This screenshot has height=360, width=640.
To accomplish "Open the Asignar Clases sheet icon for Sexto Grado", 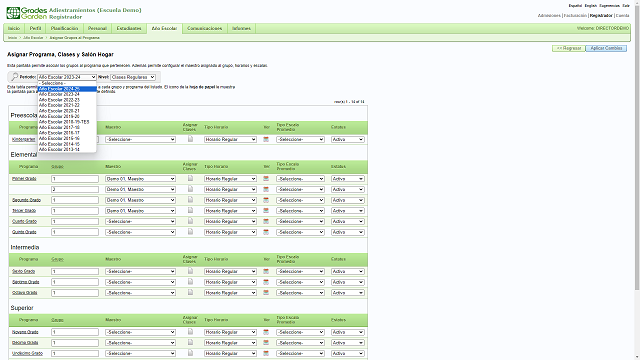I will point(190,271).
